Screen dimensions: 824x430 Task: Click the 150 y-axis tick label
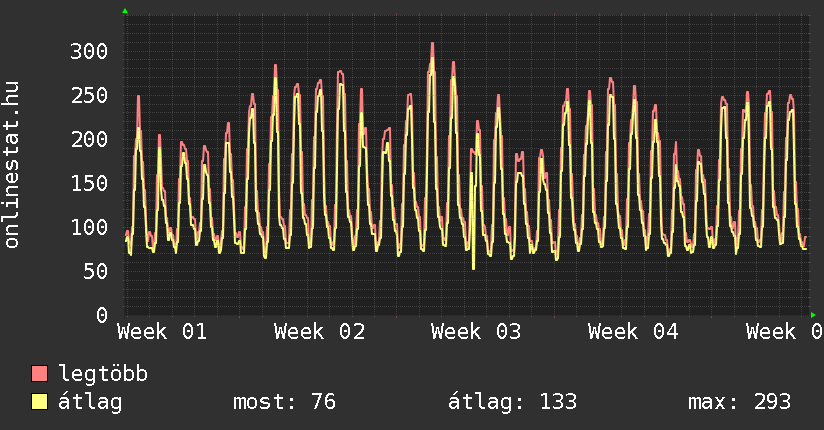coord(88,183)
